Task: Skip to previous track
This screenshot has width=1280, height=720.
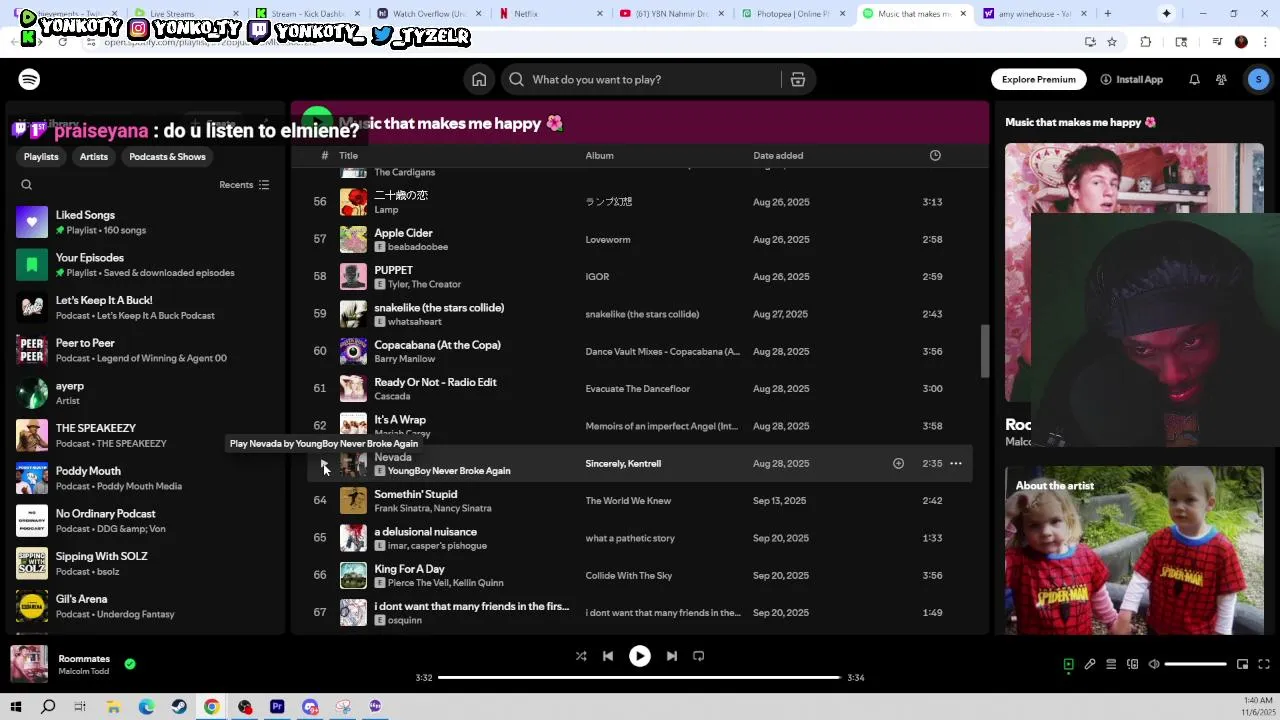Action: tap(607, 656)
